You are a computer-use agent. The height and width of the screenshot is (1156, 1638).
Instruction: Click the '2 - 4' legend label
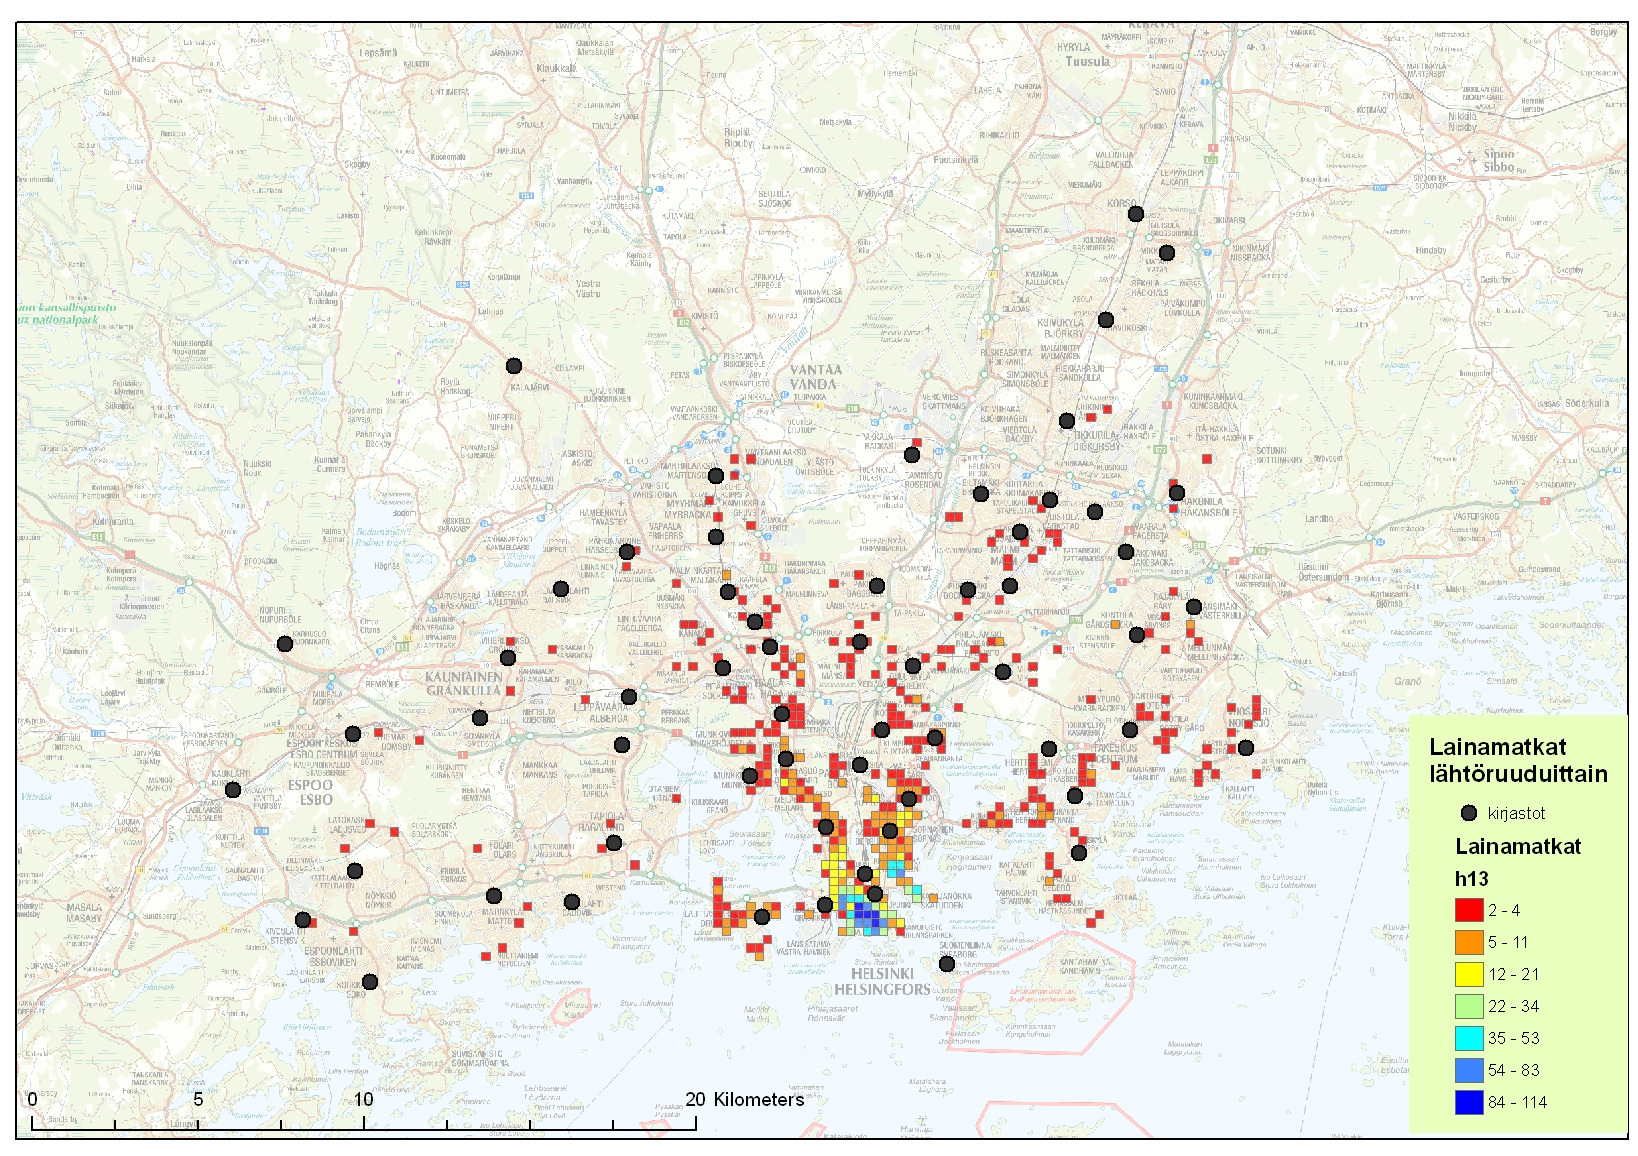click(1504, 910)
